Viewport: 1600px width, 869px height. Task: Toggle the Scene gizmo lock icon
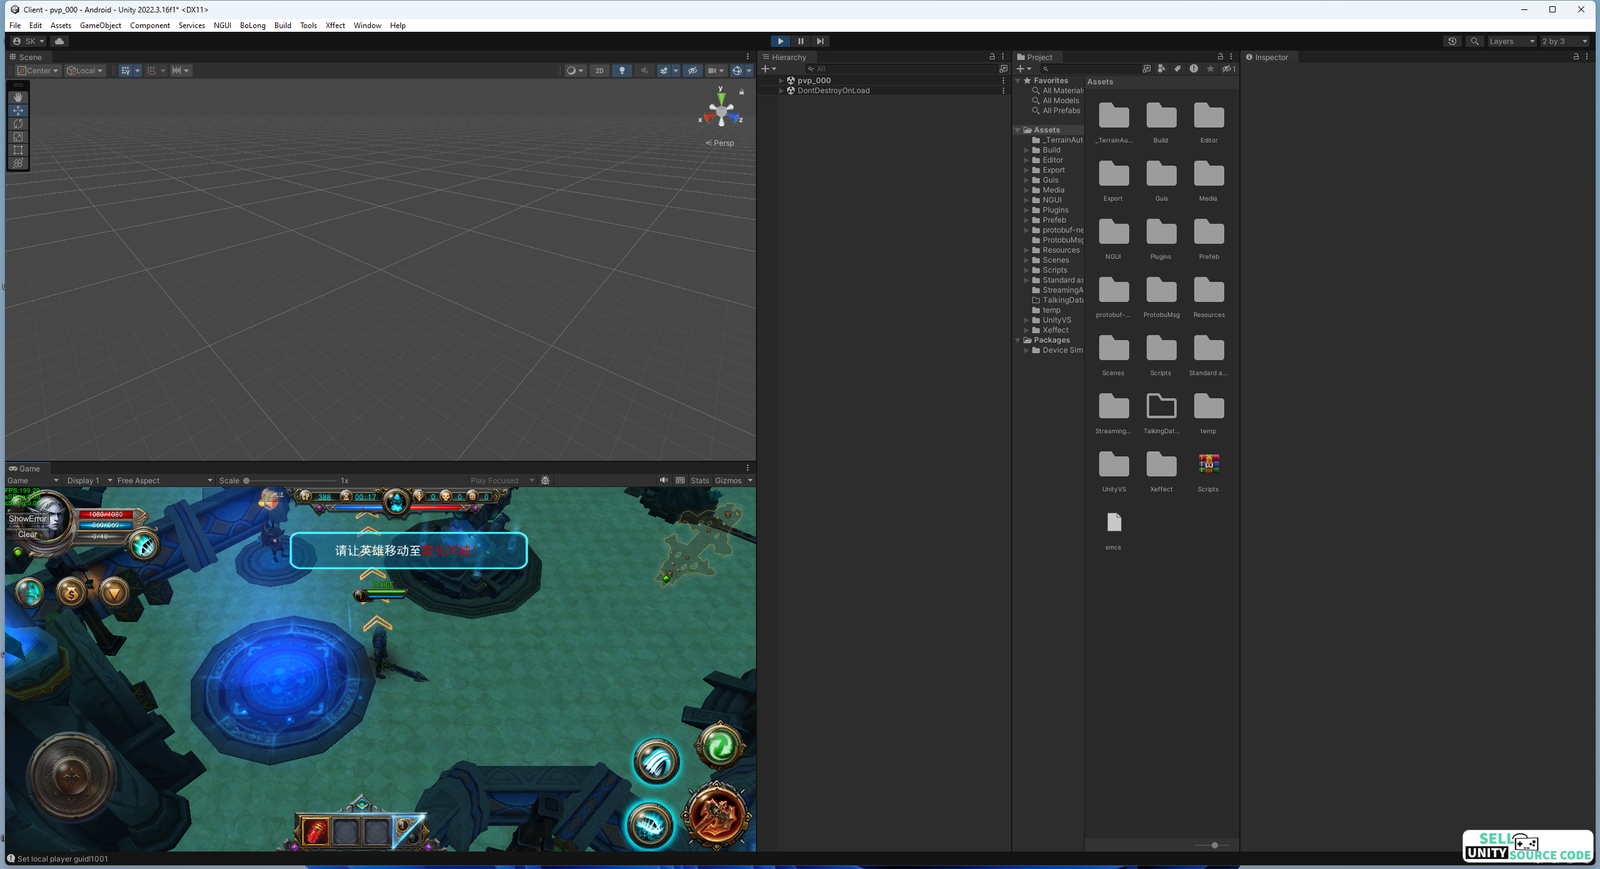742,92
